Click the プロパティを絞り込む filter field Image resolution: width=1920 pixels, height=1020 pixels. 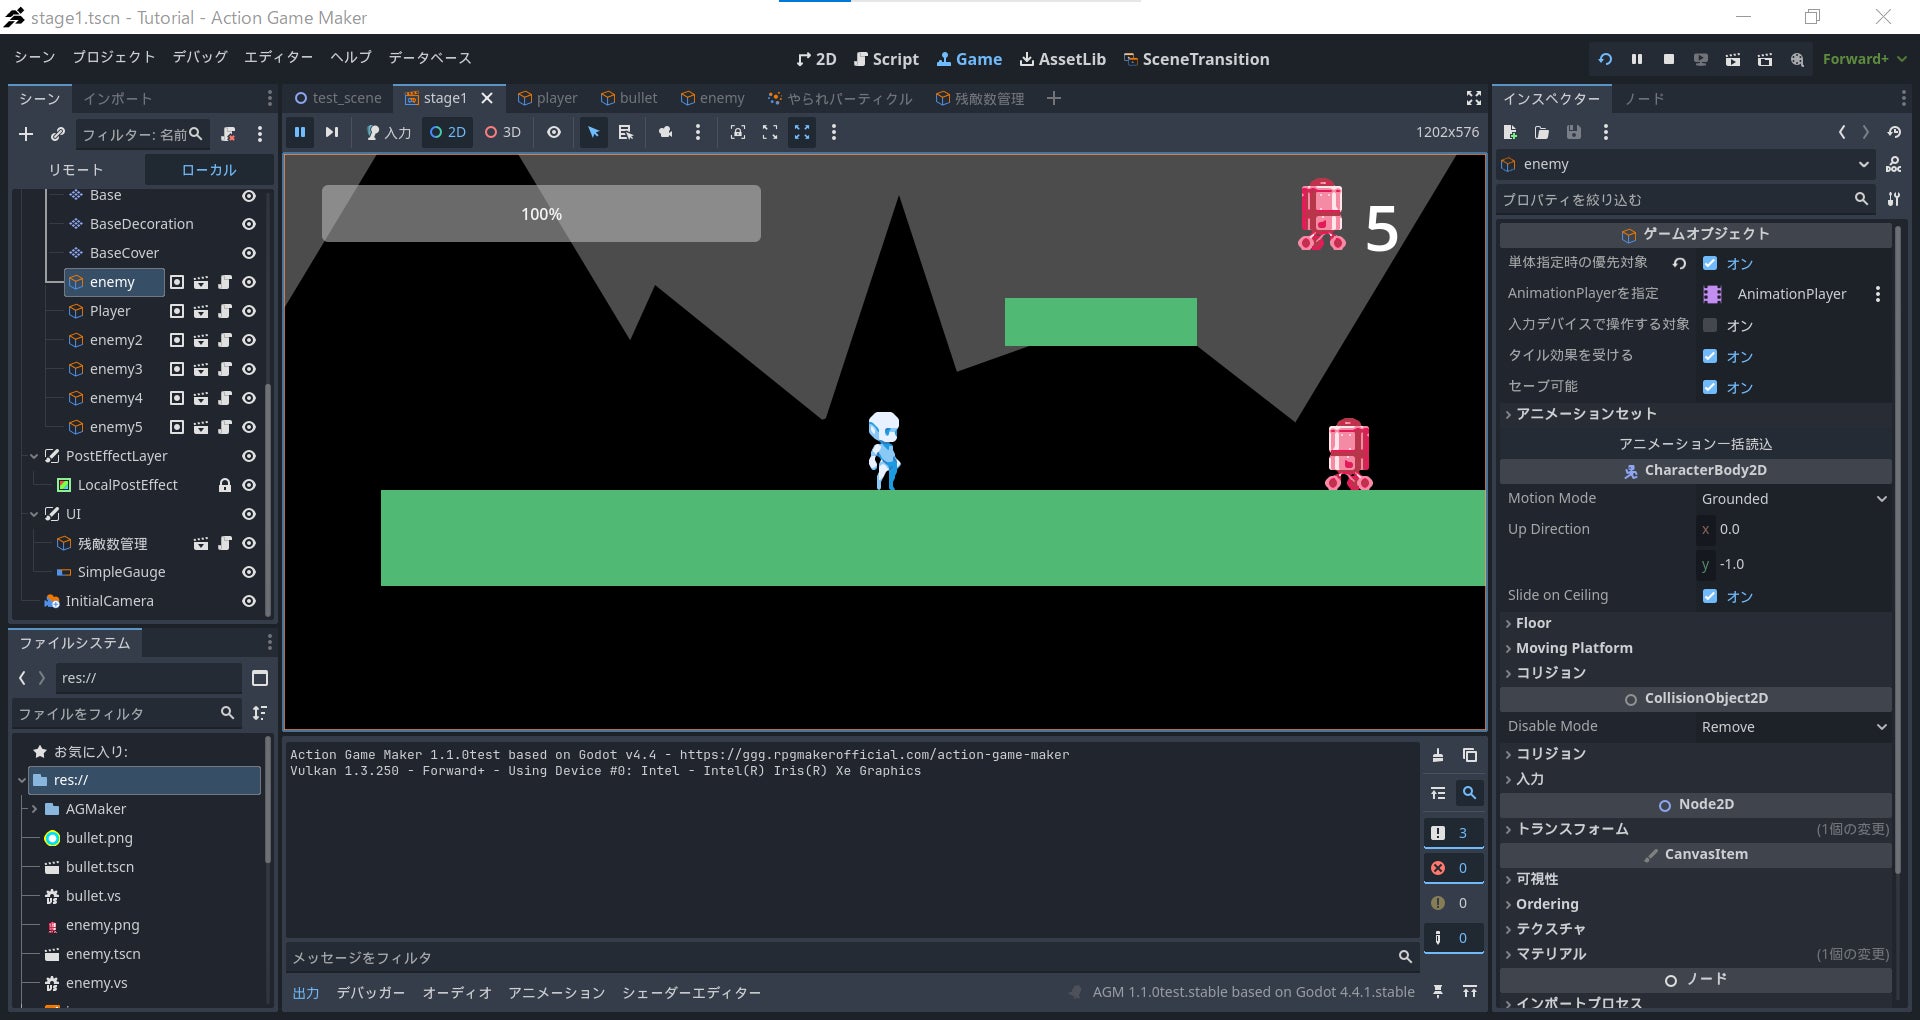click(1675, 200)
